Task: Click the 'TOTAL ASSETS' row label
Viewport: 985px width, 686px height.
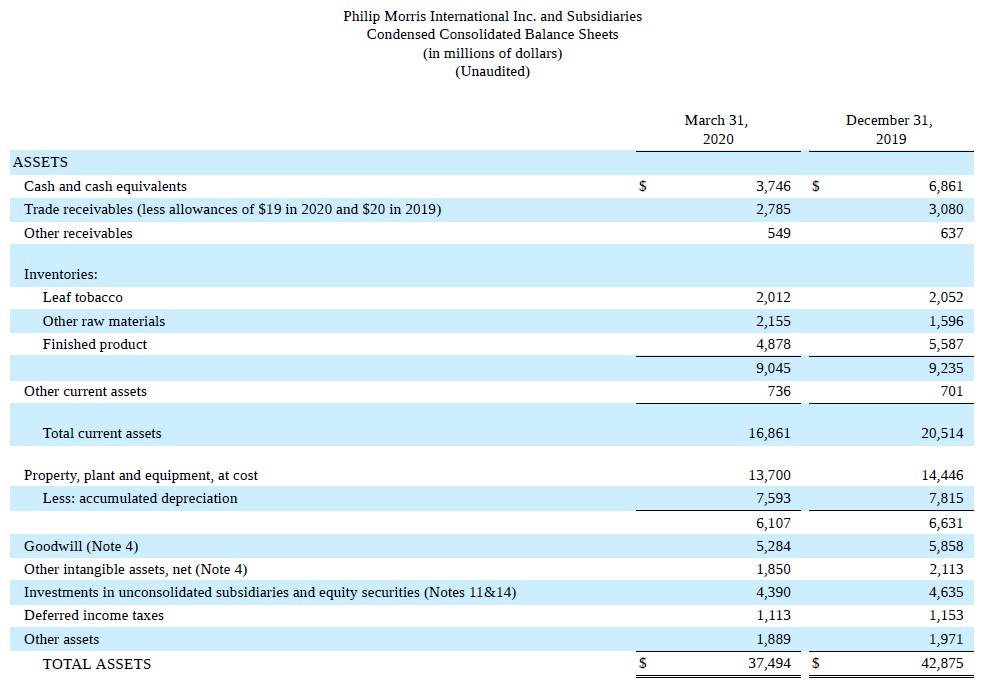Action: (x=97, y=664)
